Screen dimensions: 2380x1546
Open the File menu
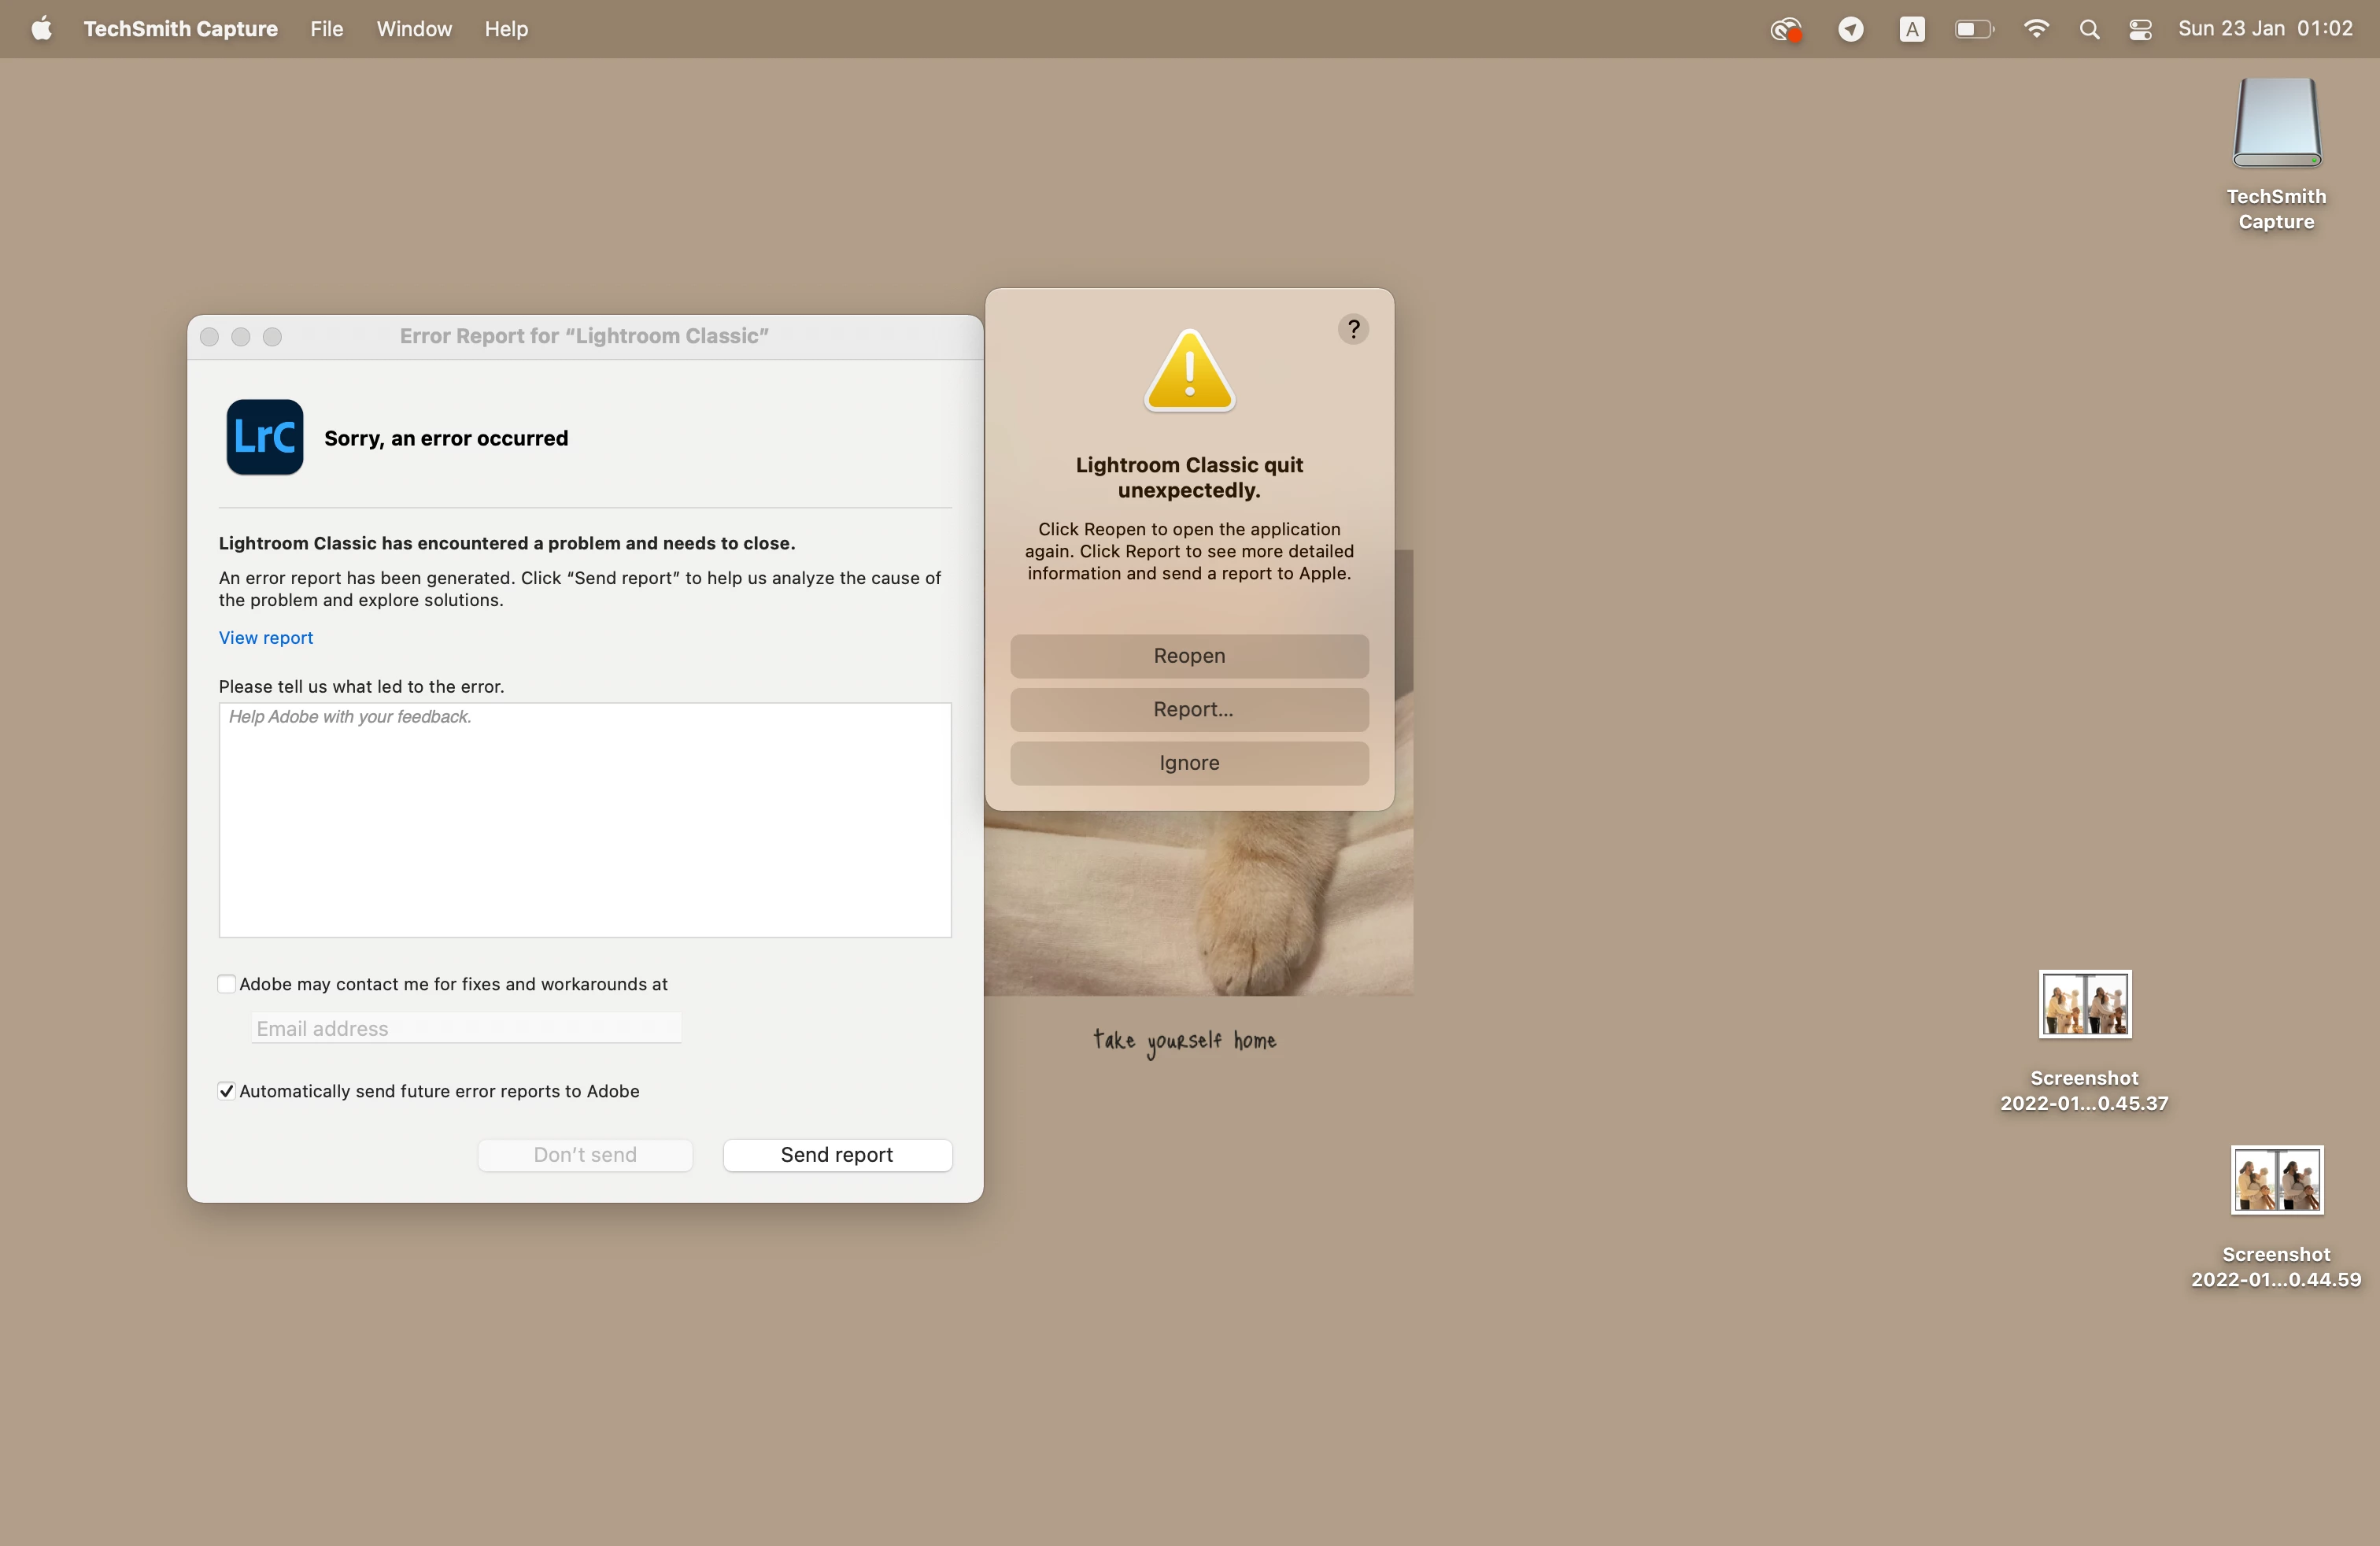click(326, 29)
